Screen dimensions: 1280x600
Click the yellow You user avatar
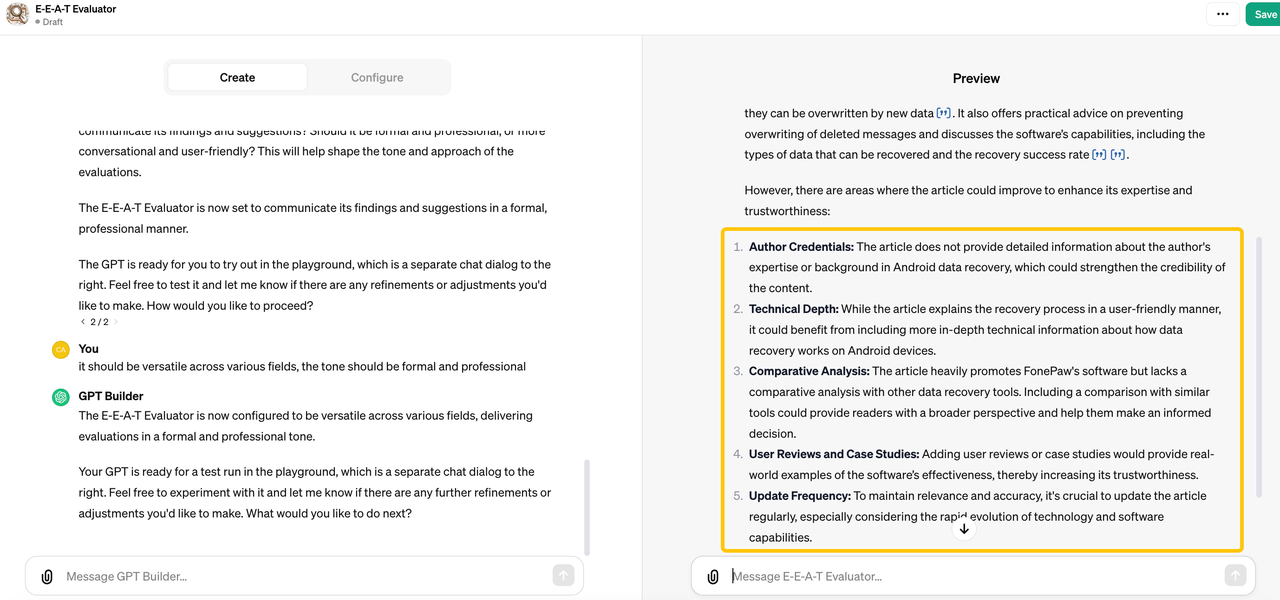click(x=61, y=349)
